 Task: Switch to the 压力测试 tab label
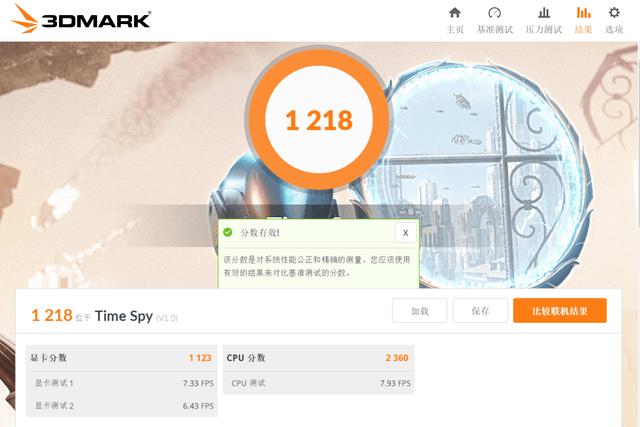[544, 29]
